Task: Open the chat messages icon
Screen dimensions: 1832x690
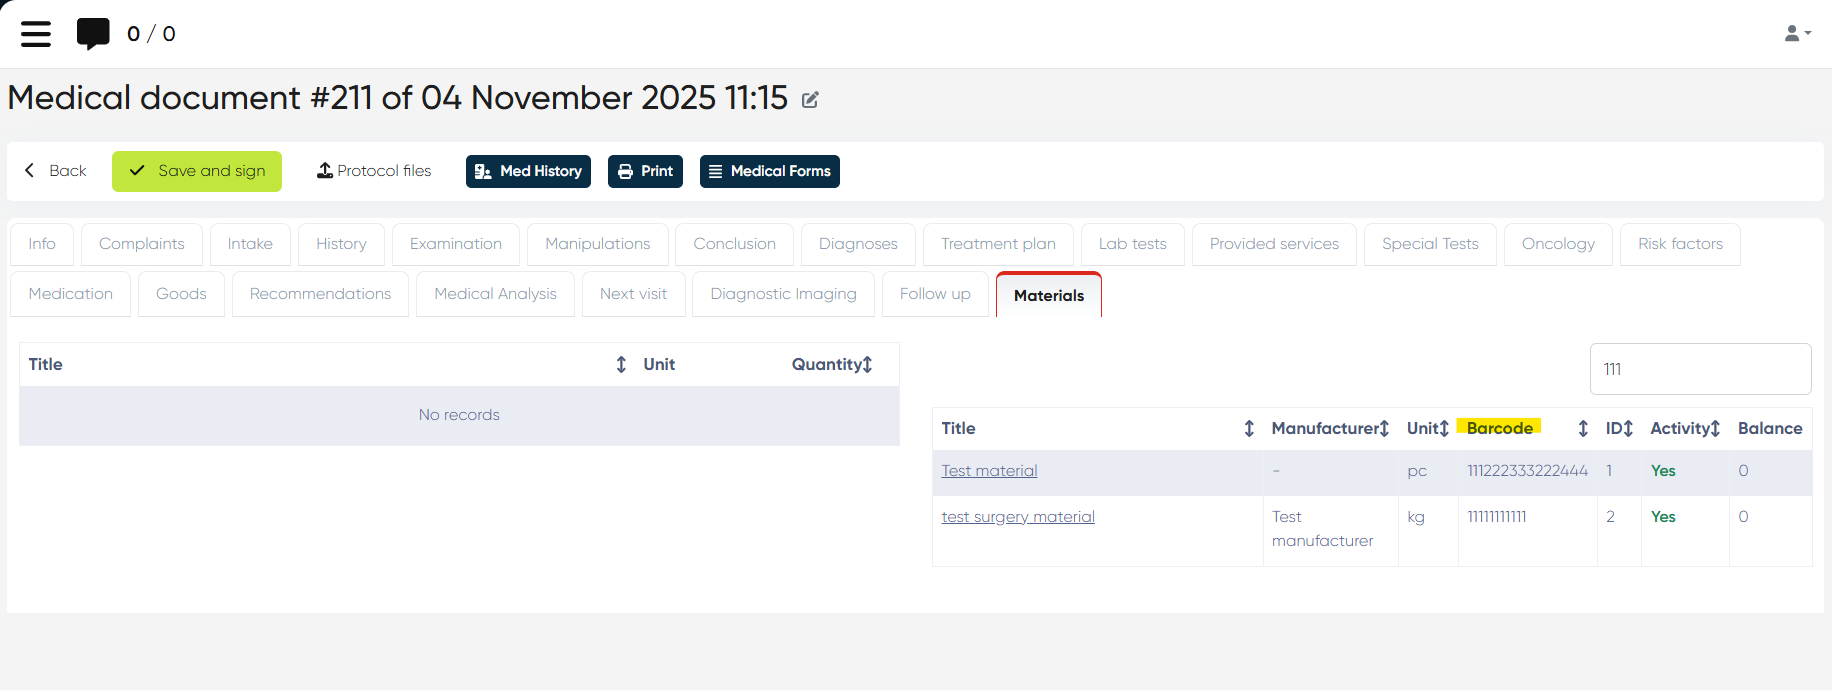Action: 93,34
